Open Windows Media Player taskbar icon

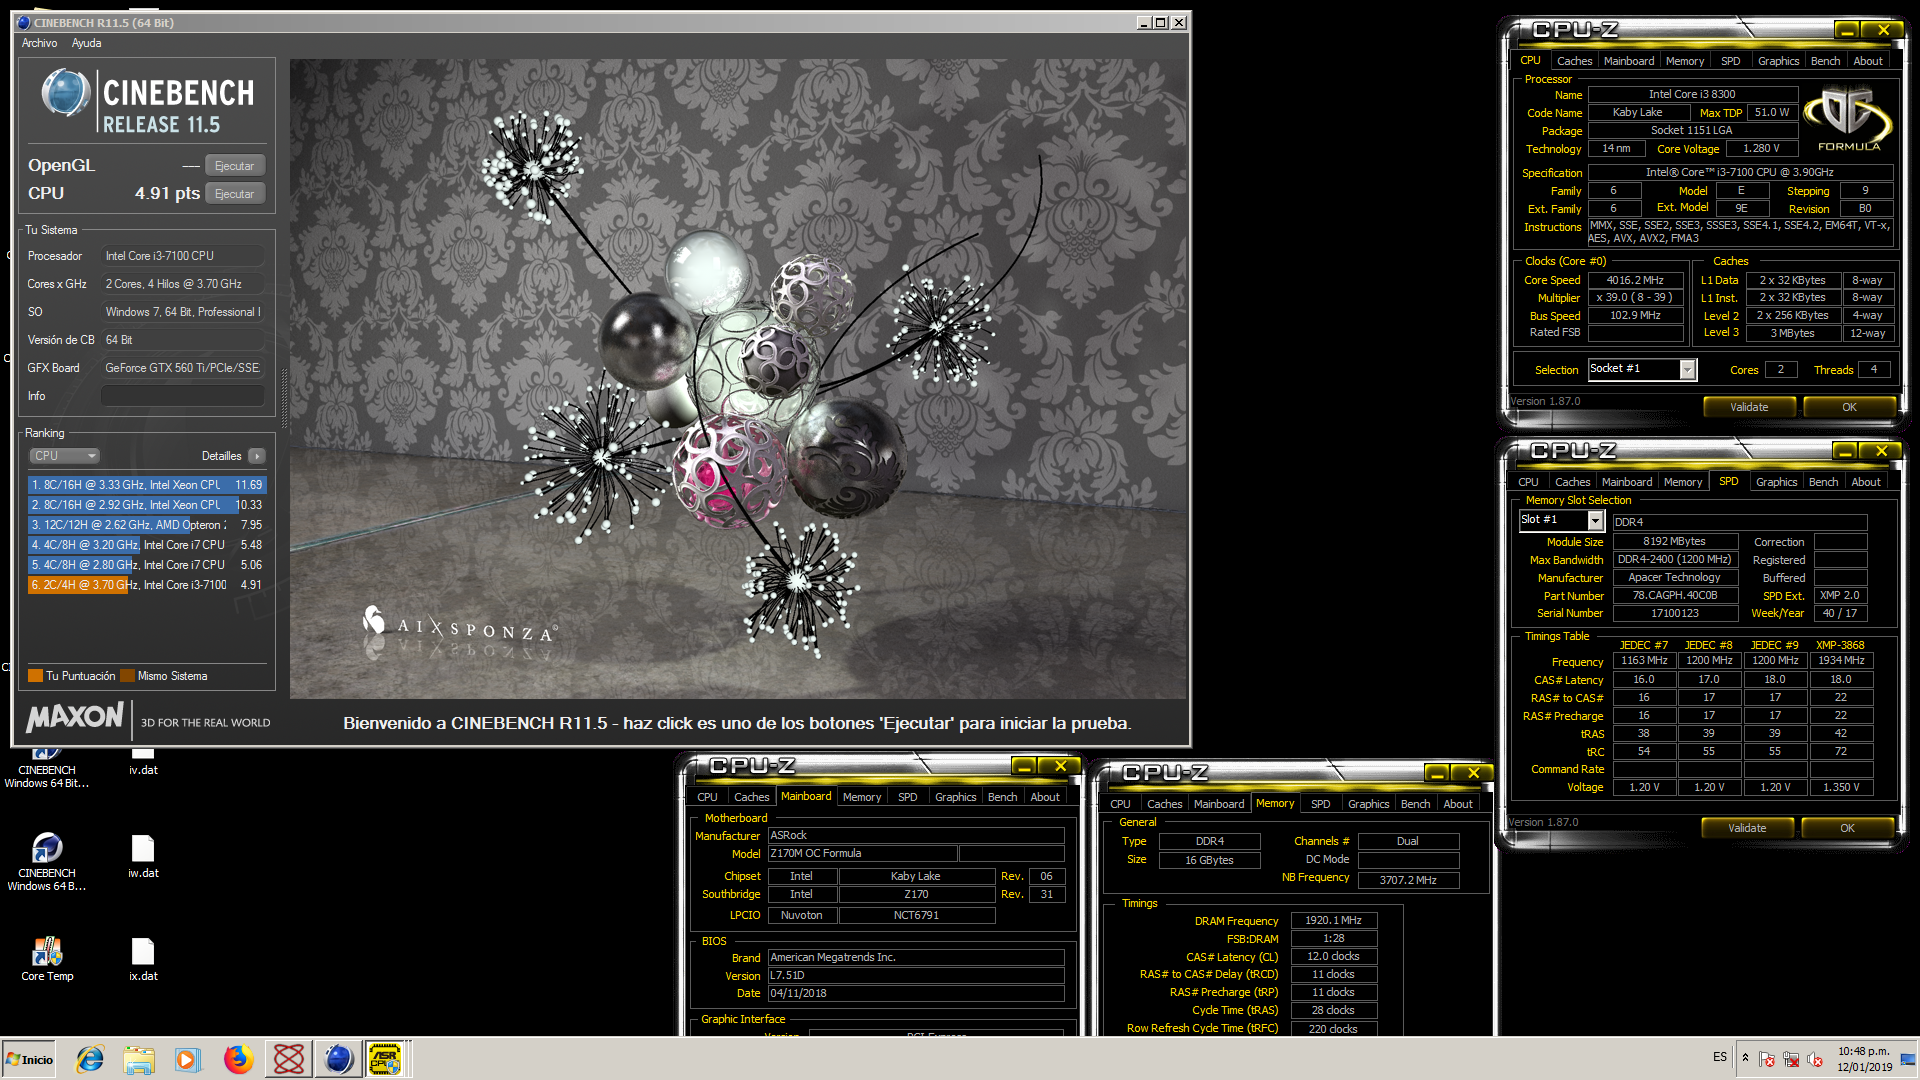(187, 1059)
